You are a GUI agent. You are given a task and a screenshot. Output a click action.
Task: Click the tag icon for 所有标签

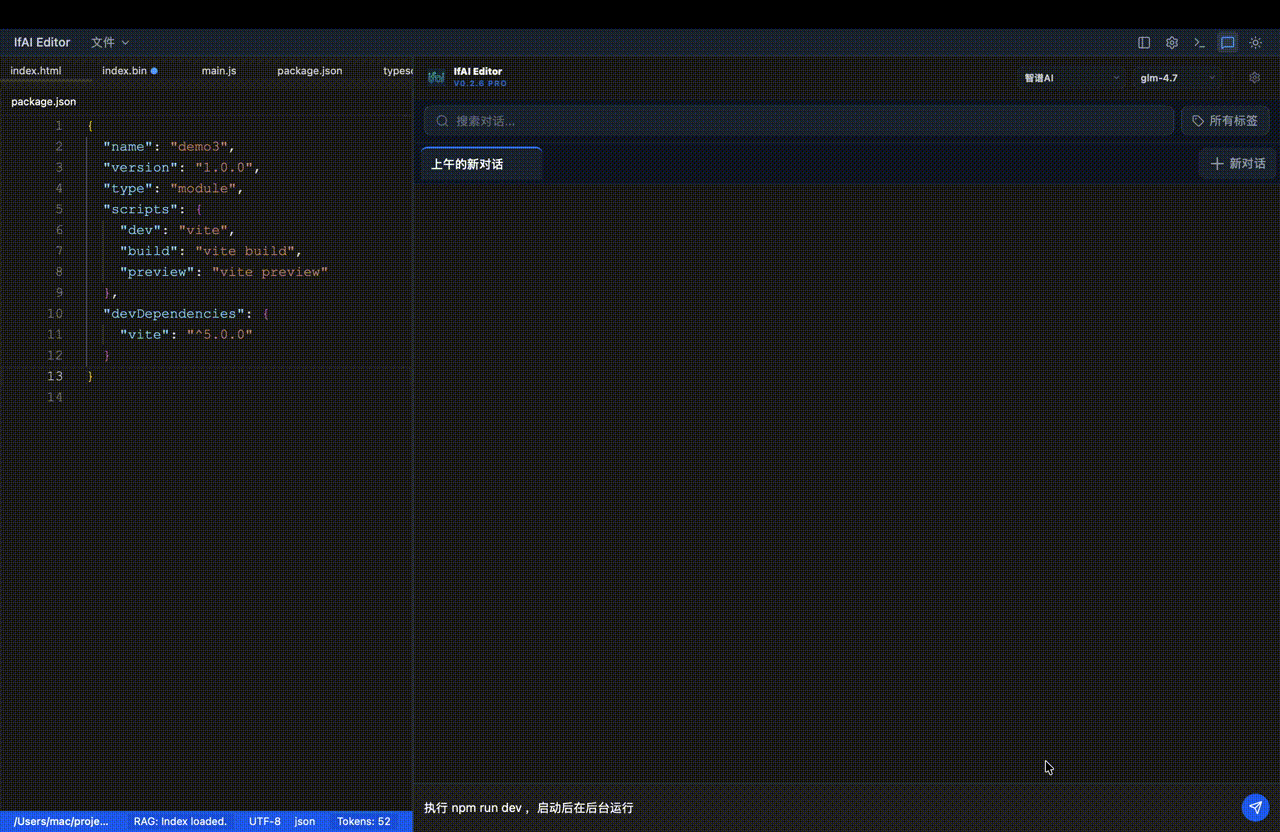[1198, 121]
